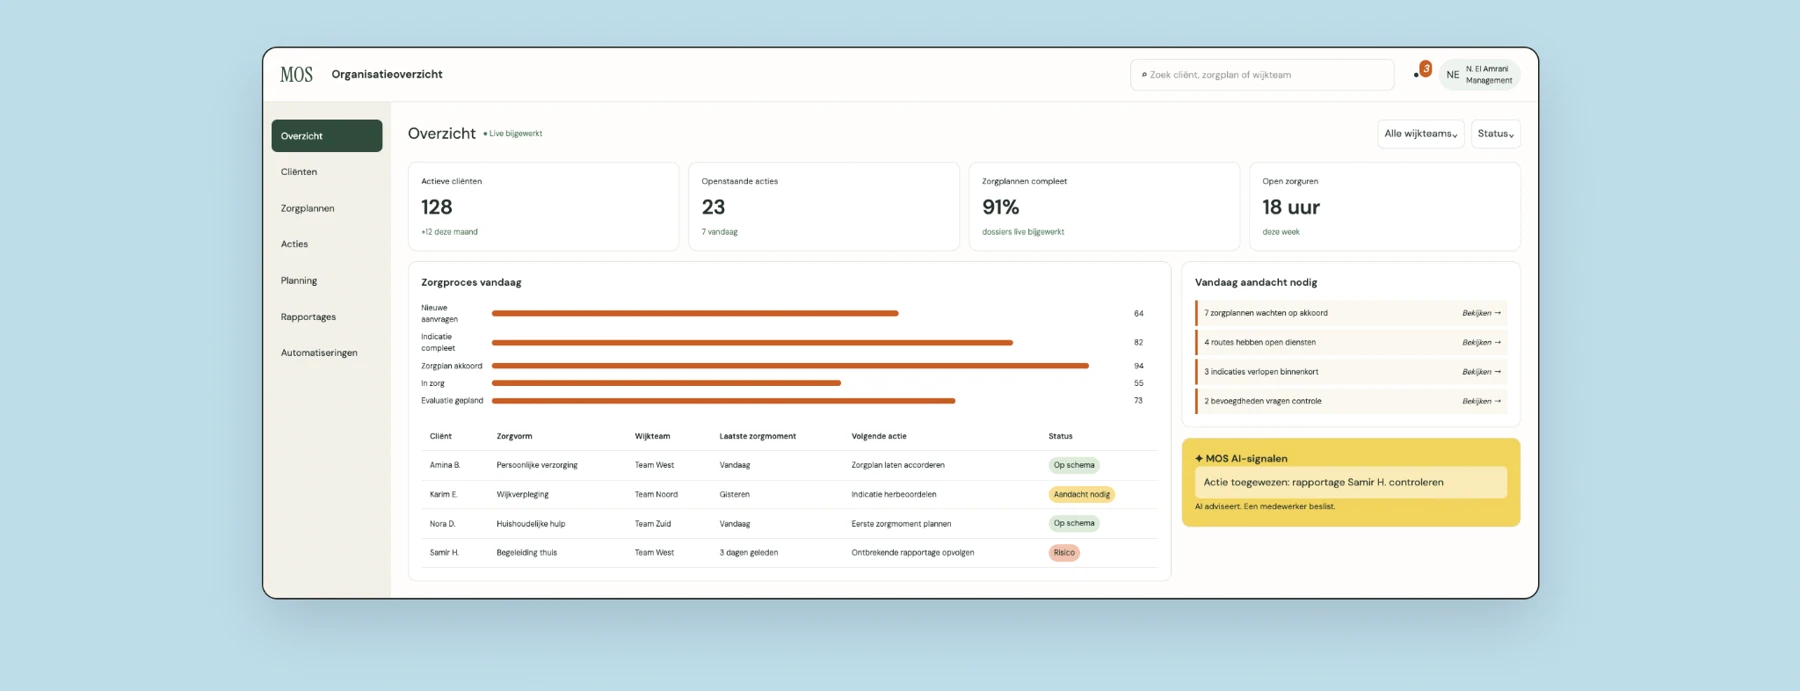This screenshot has height=691, width=1800.
Task: Click Op schema badge for Nora D.
Action: (1074, 523)
